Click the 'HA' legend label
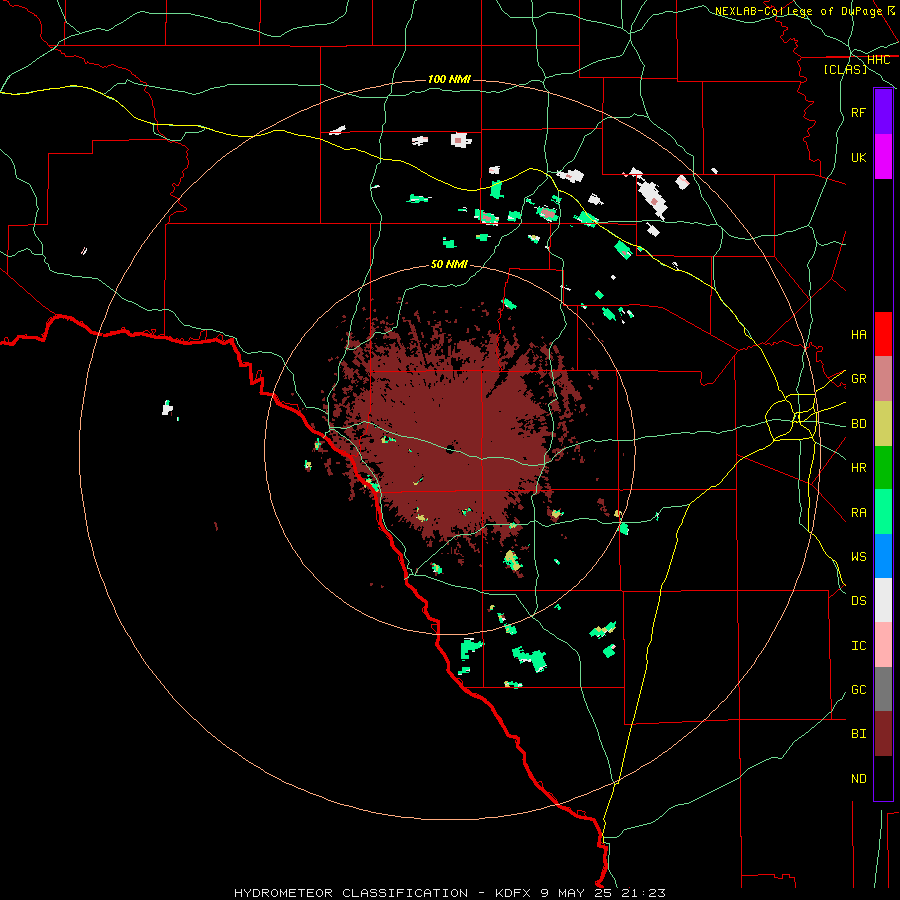900x900 pixels. (858, 335)
